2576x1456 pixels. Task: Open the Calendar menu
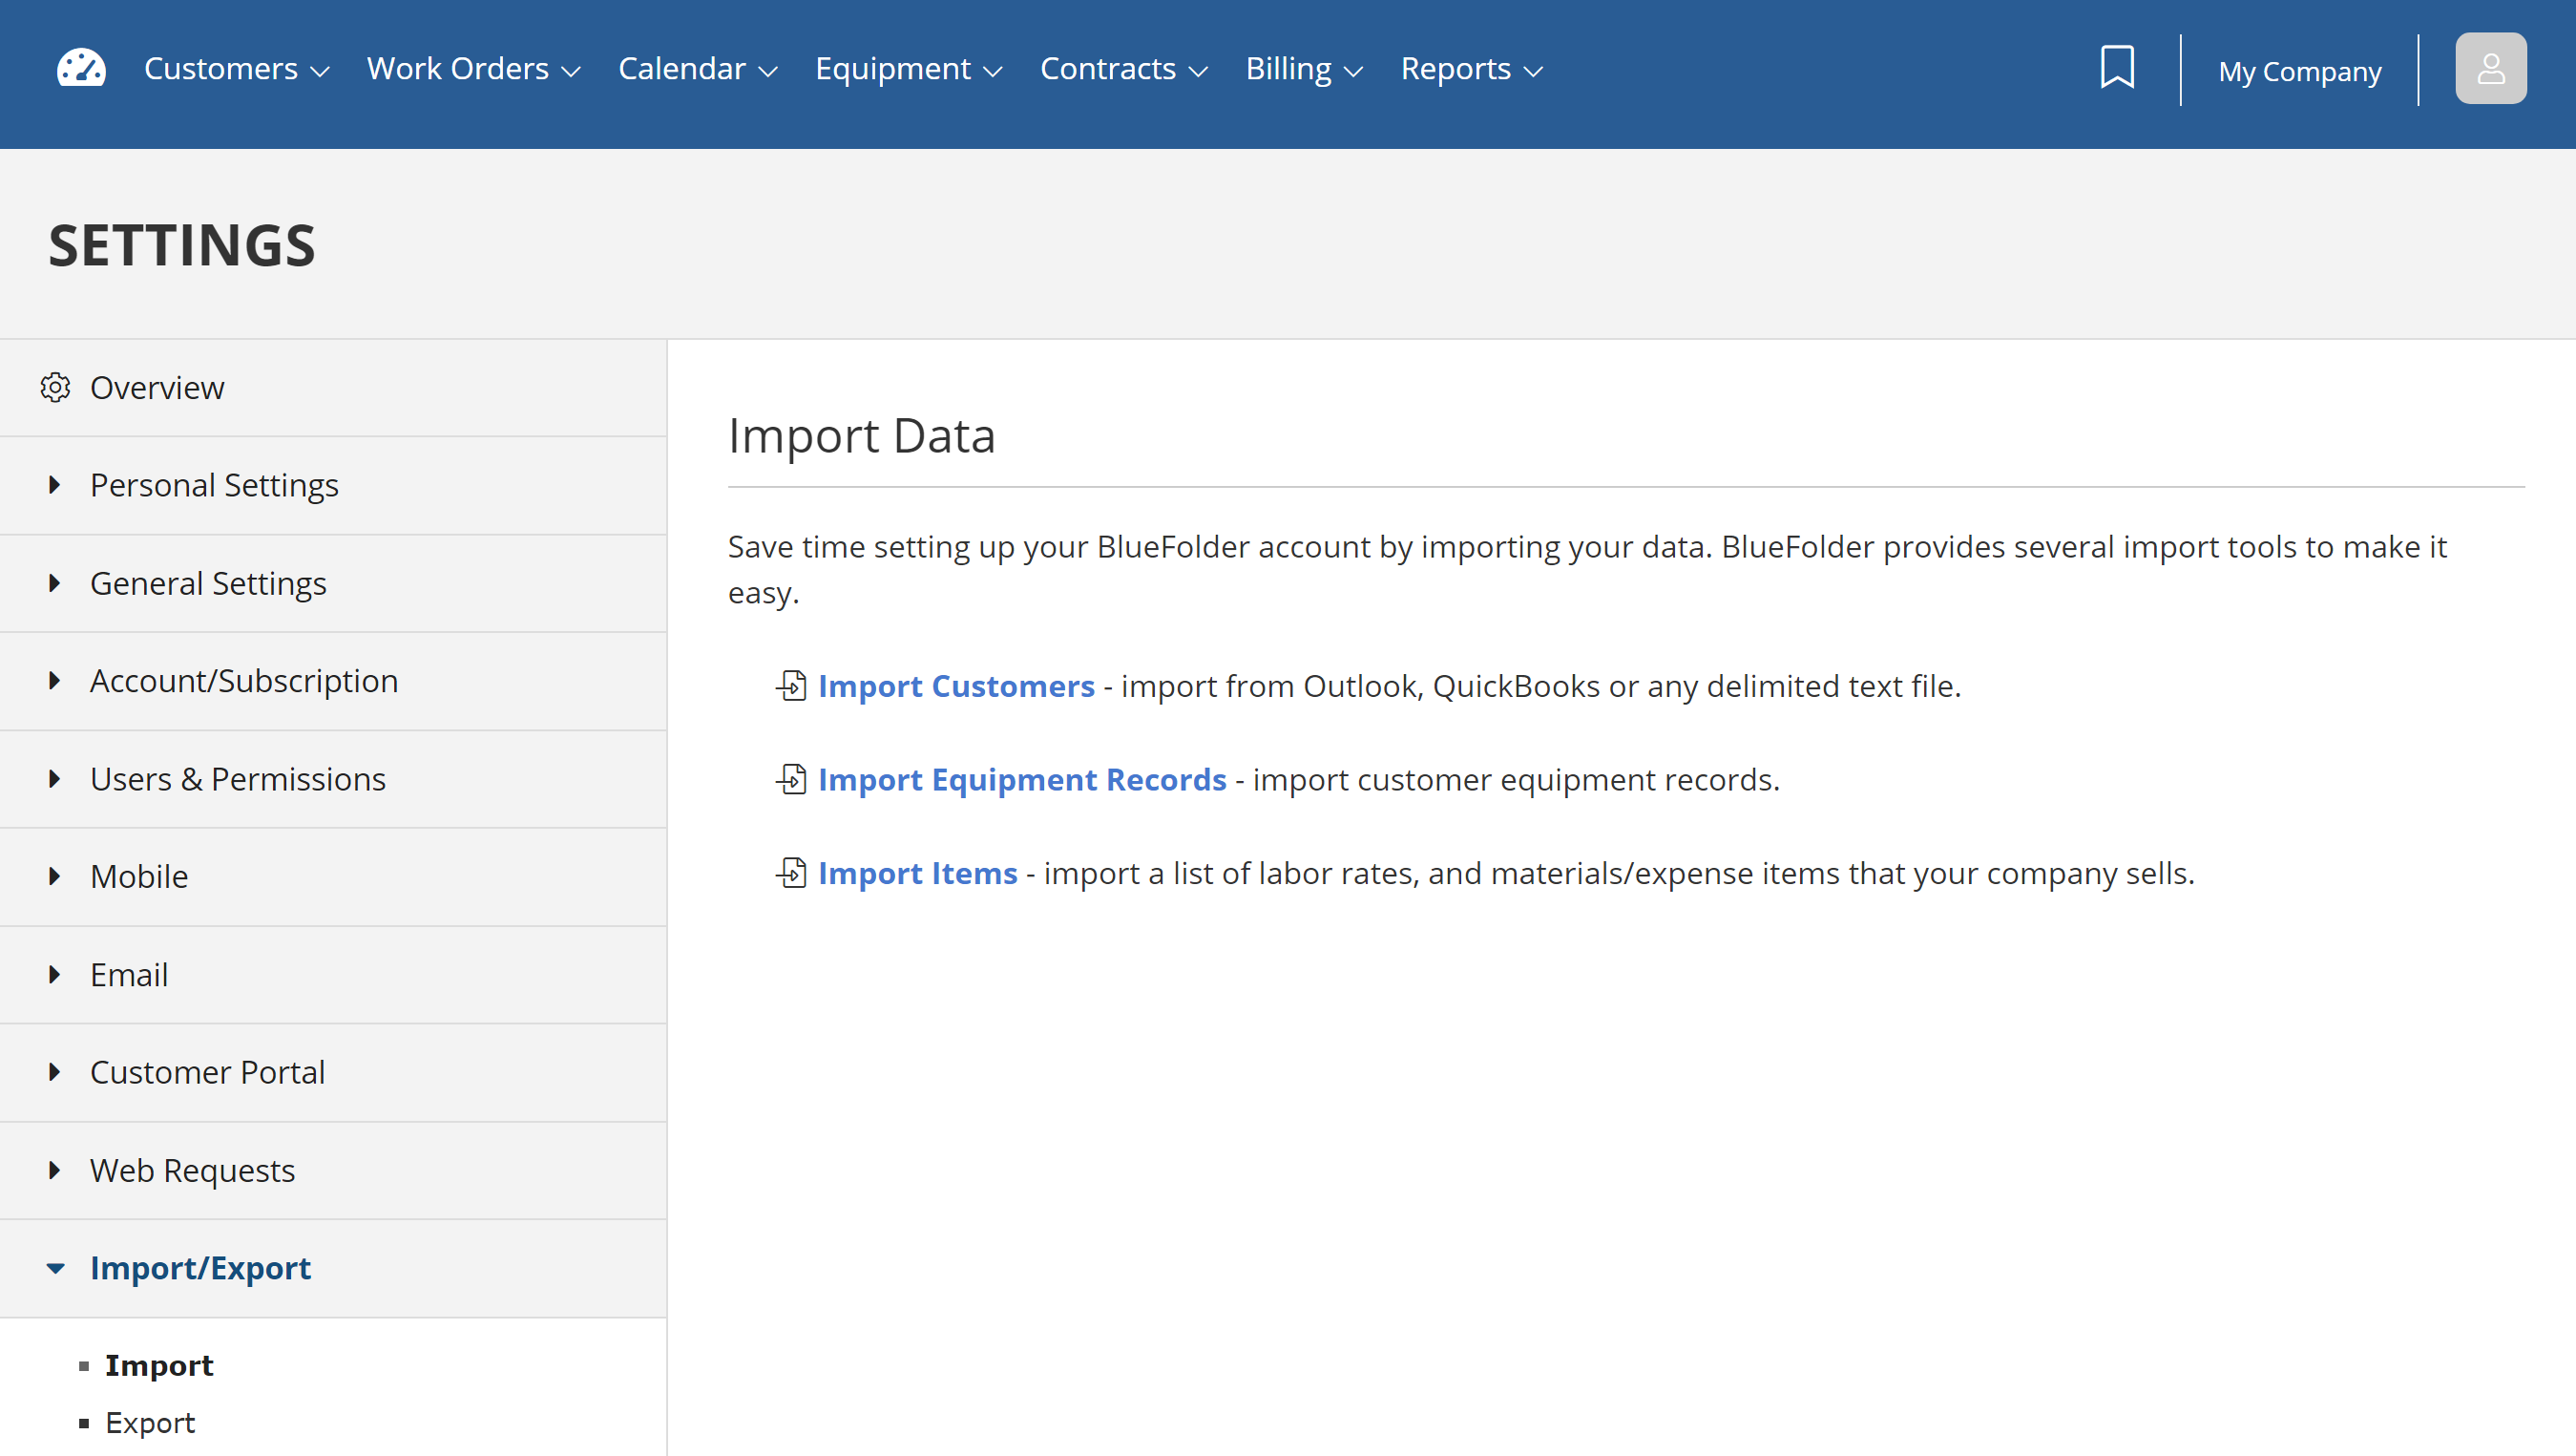pos(698,69)
